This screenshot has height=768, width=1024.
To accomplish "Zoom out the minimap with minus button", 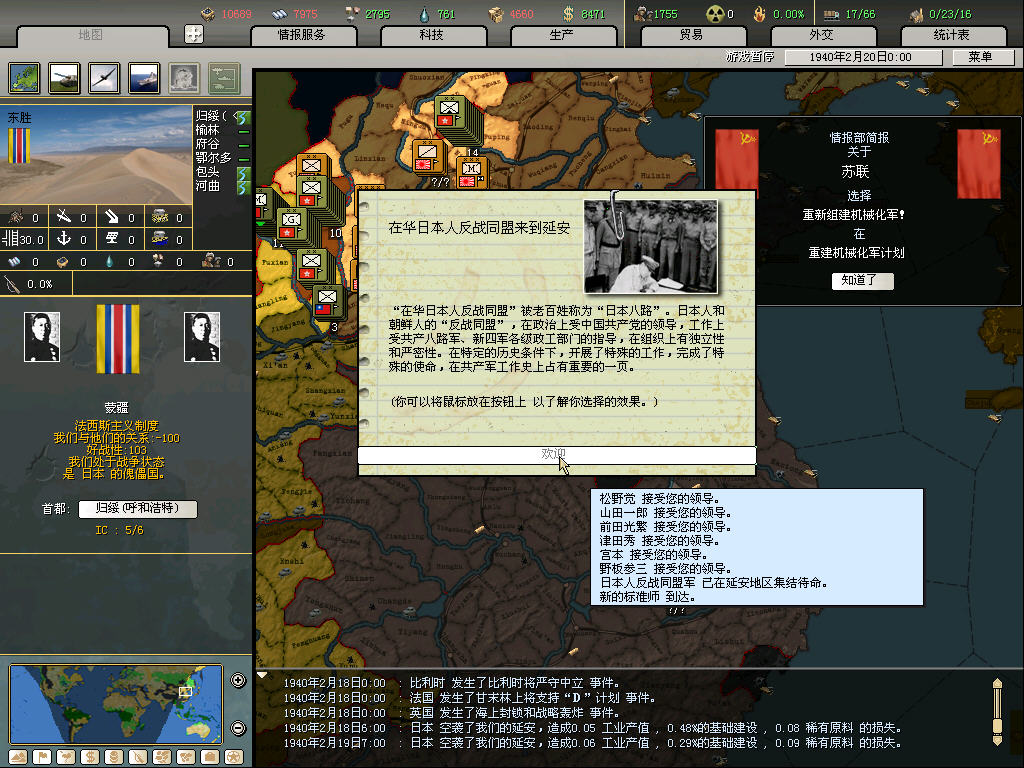I will tap(238, 728).
